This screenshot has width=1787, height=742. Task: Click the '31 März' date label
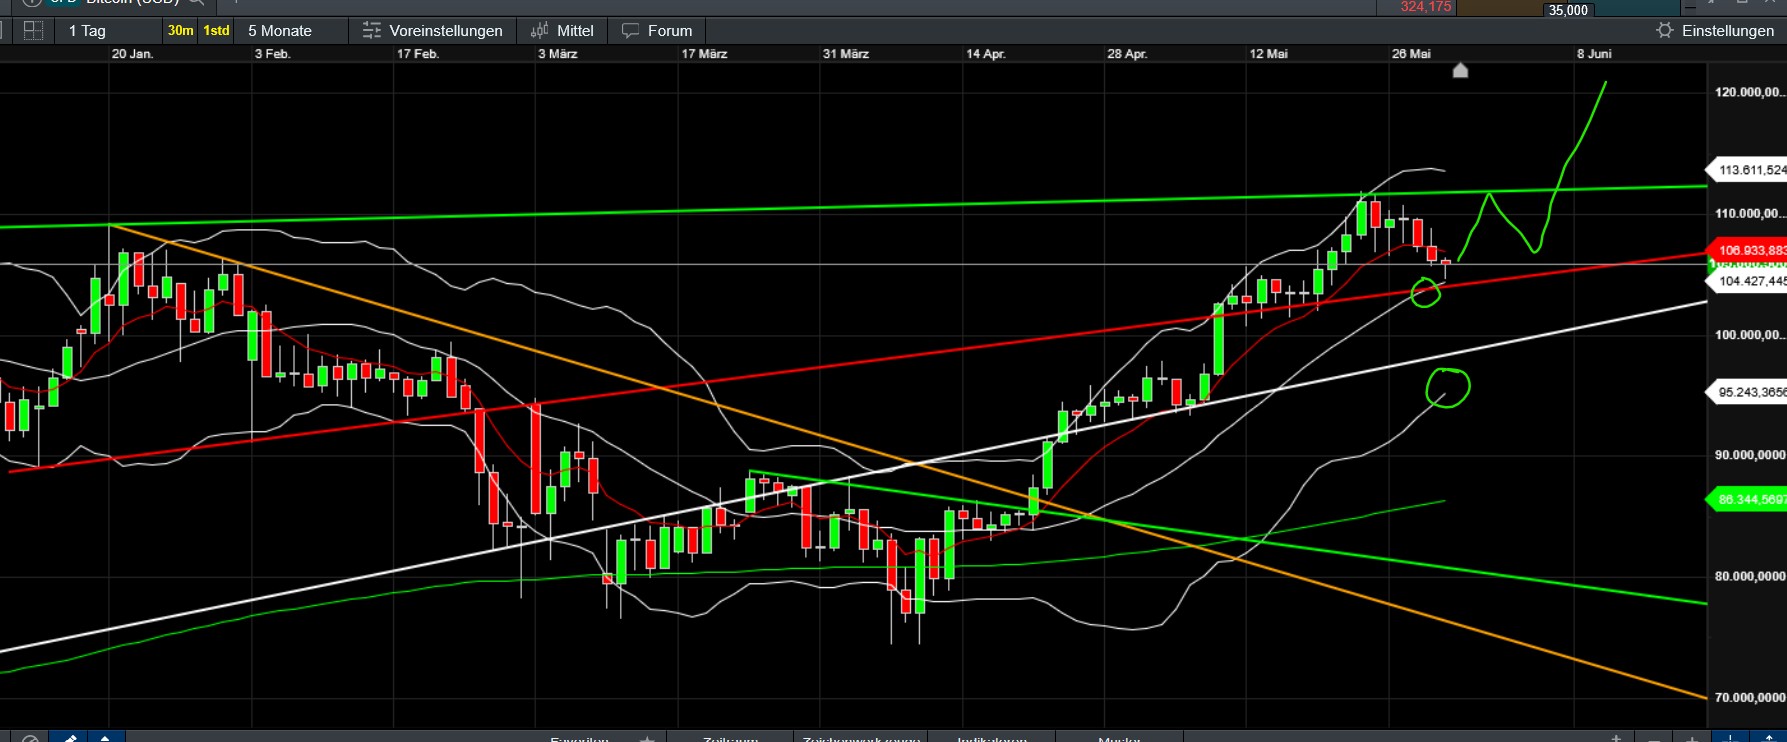tap(846, 54)
